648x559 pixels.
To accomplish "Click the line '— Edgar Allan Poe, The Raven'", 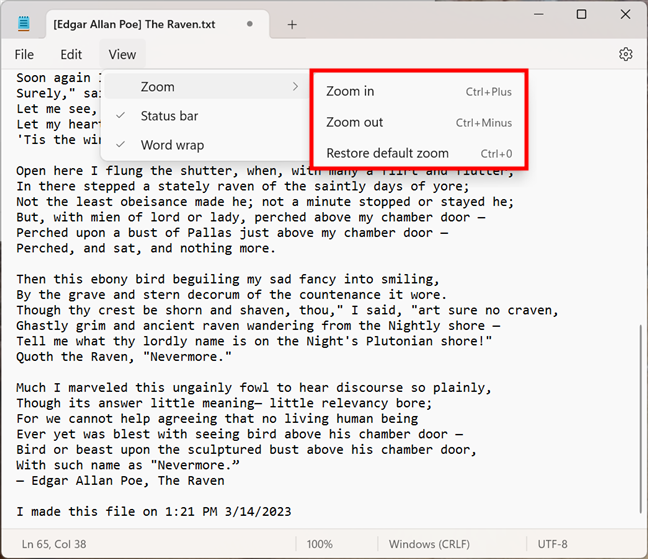I will 120,481.
